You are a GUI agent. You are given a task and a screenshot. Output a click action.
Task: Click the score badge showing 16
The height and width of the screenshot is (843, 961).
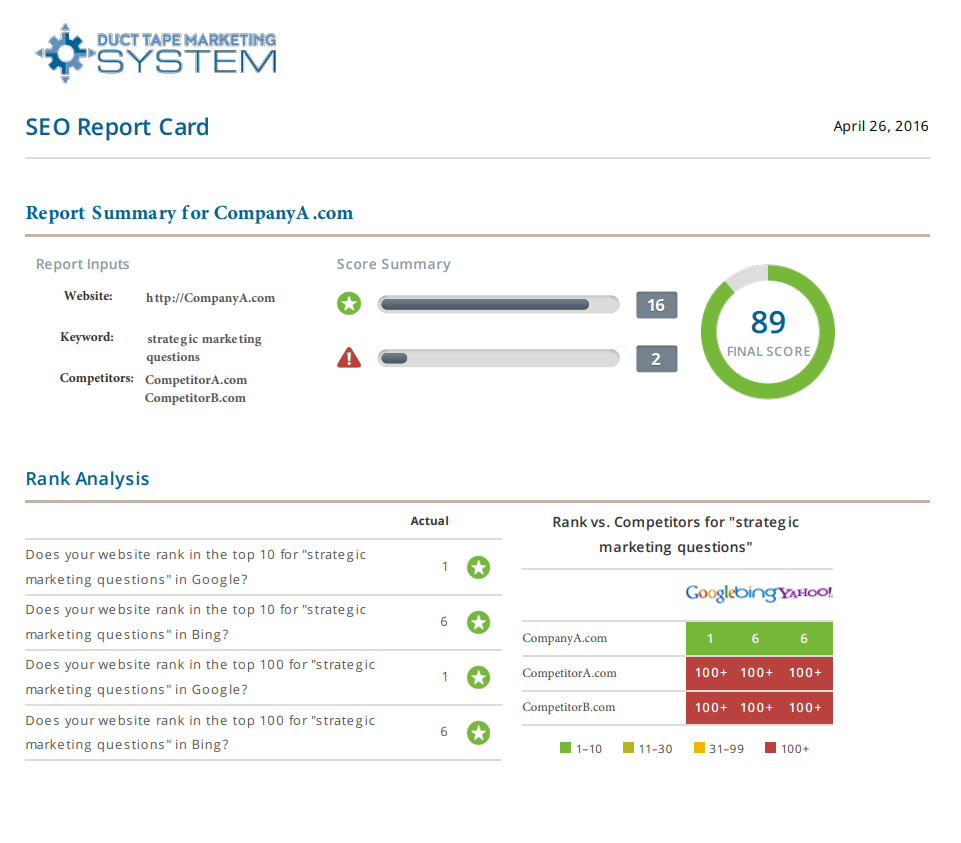point(656,305)
